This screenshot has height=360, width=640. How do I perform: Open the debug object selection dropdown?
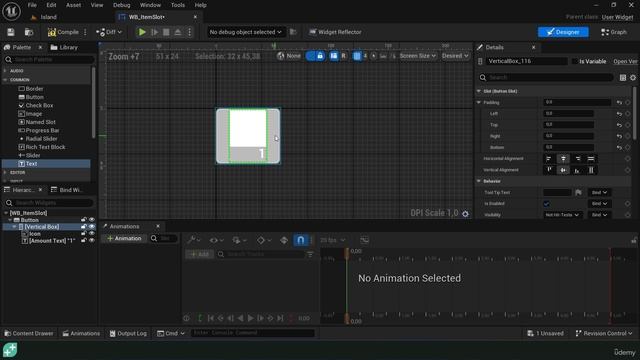coord(245,32)
